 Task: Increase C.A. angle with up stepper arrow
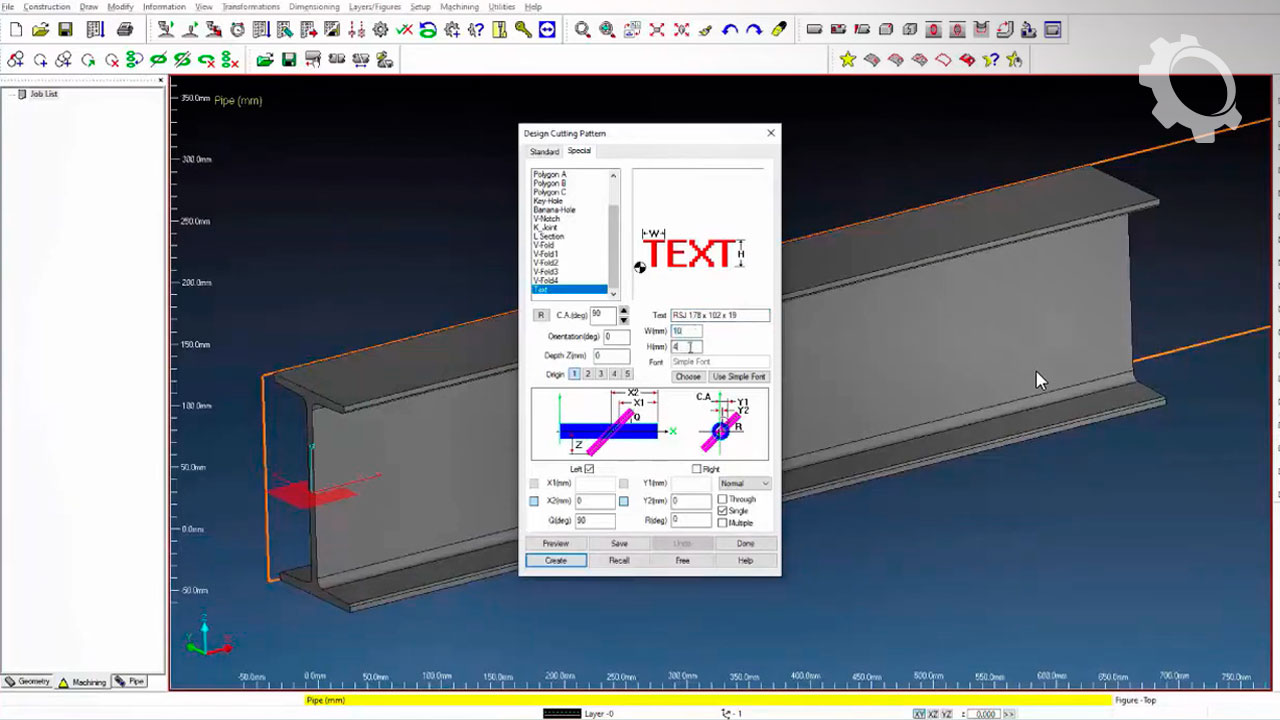(x=624, y=310)
